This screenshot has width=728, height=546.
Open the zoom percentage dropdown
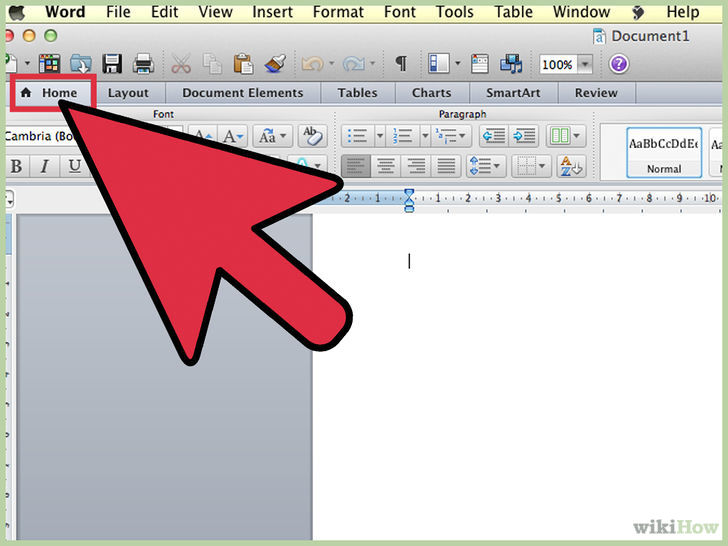click(x=585, y=64)
